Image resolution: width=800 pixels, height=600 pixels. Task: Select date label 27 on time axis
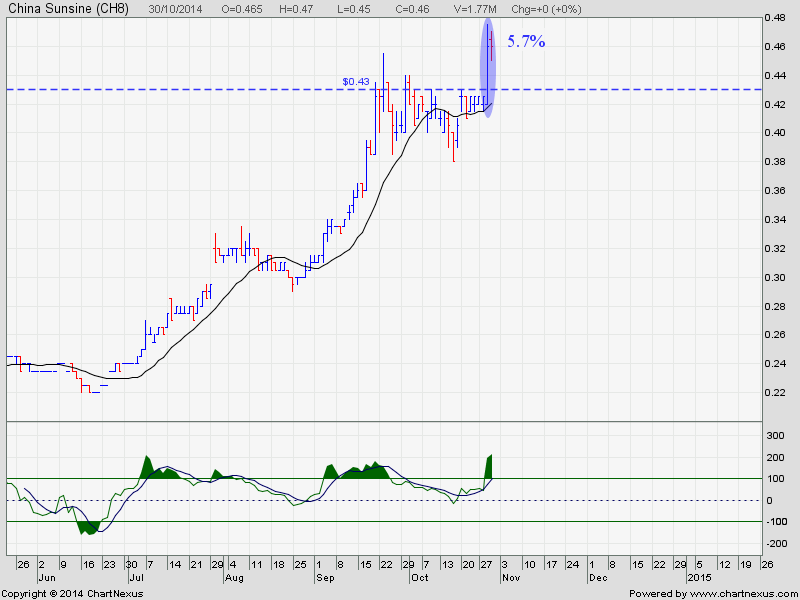tap(486, 565)
